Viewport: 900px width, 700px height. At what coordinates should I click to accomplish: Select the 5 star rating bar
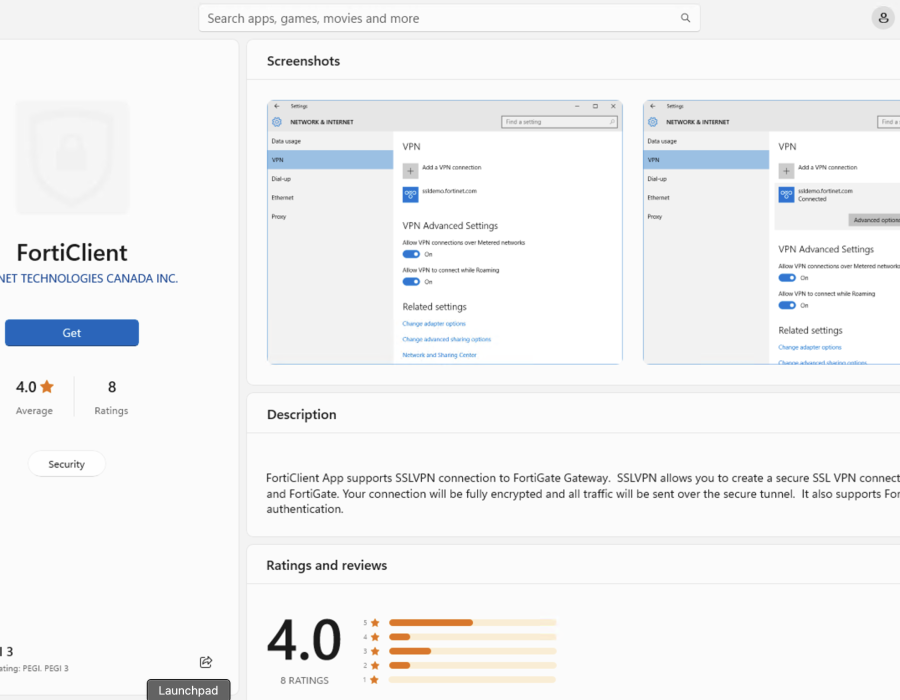[x=472, y=623]
